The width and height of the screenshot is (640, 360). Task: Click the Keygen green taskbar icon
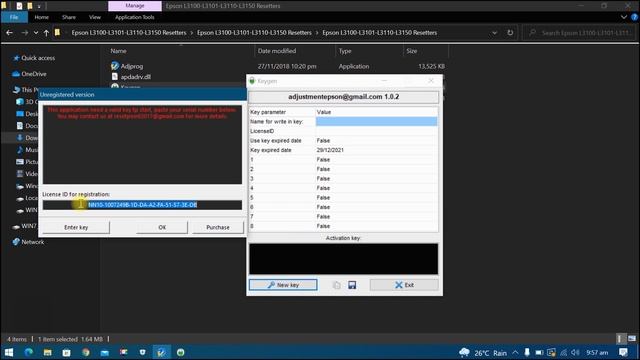[x=180, y=352]
